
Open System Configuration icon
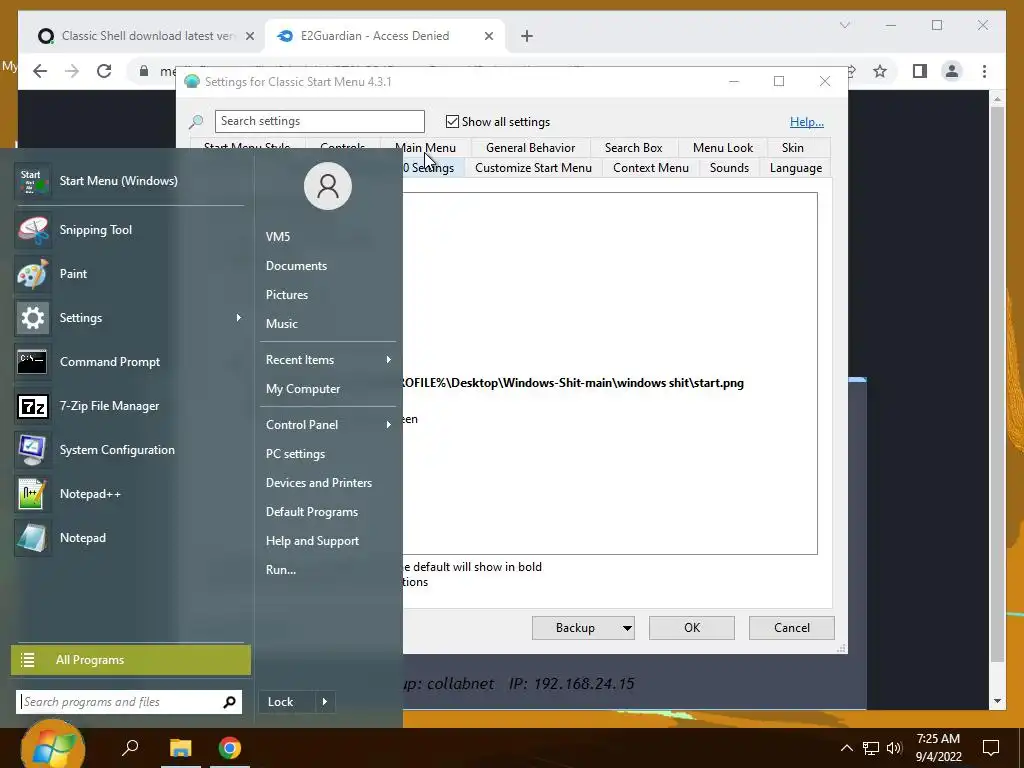pos(32,450)
